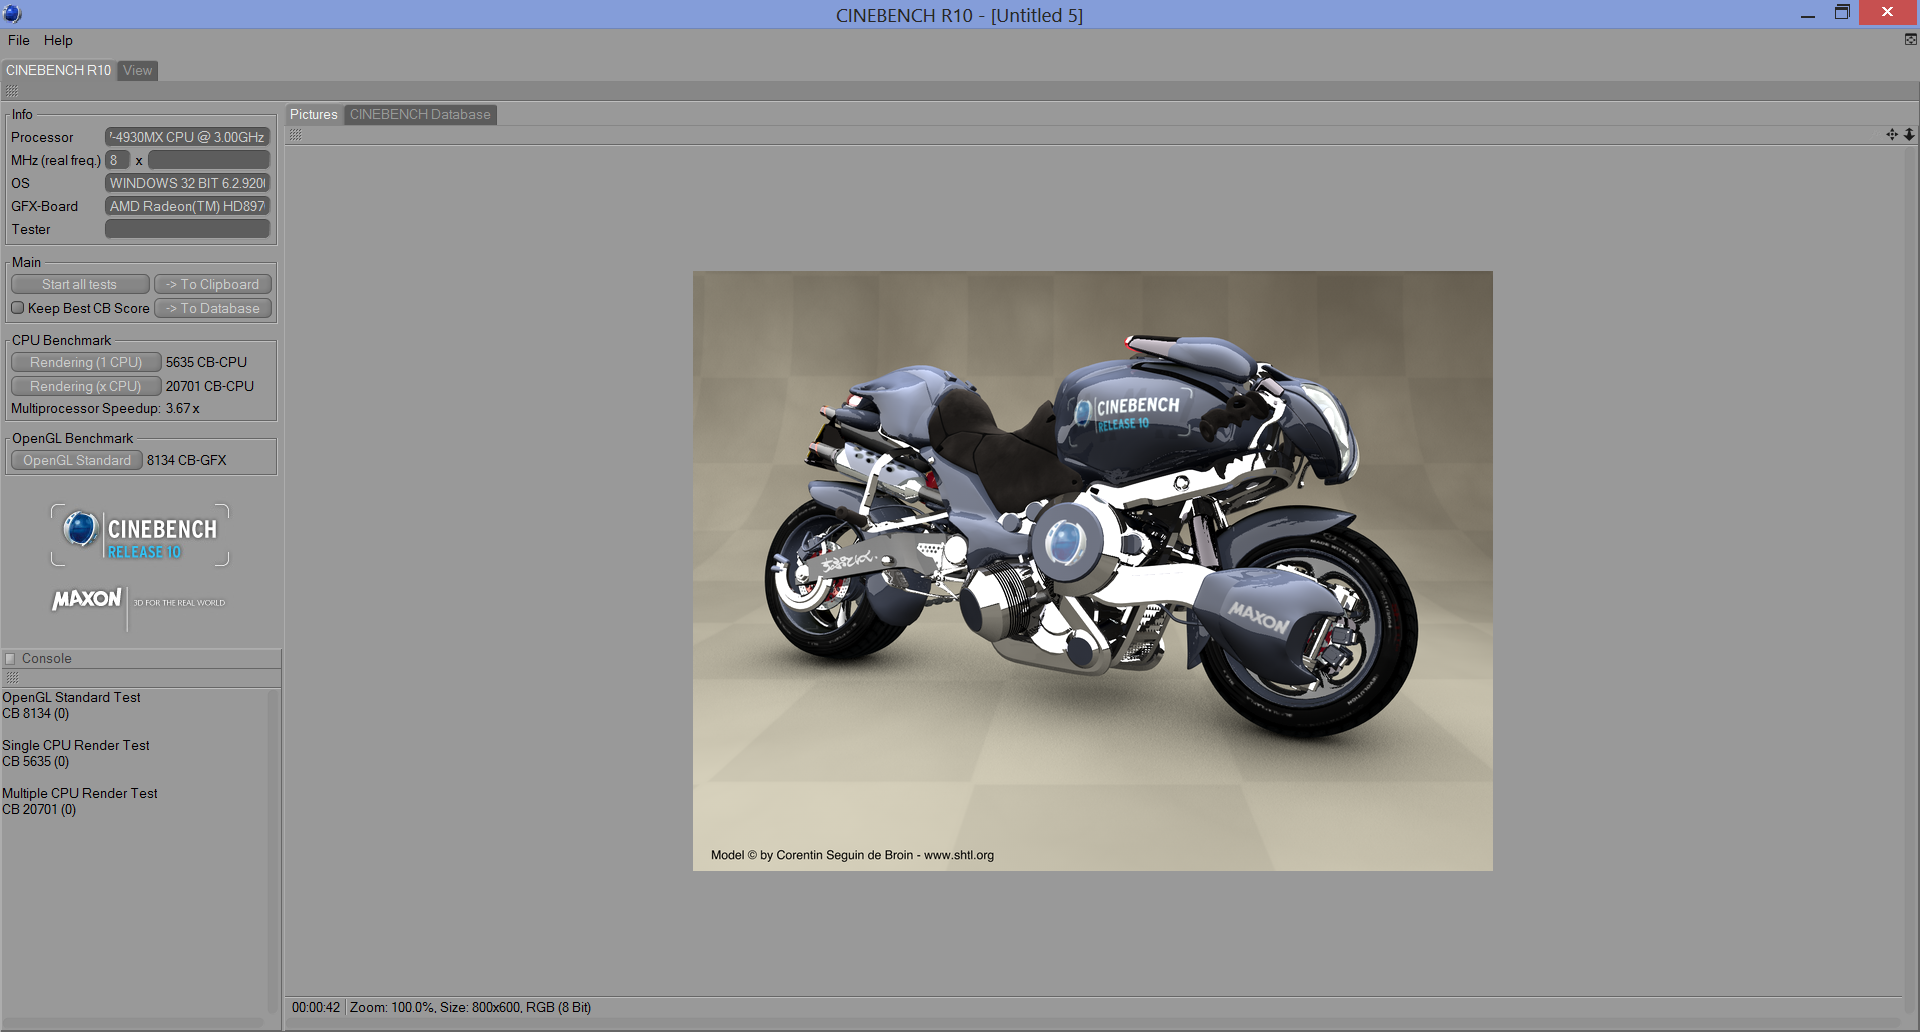This screenshot has width=1920, height=1032.
Task: Click 'Multiple CPU Render Test' console line
Action: (80, 793)
